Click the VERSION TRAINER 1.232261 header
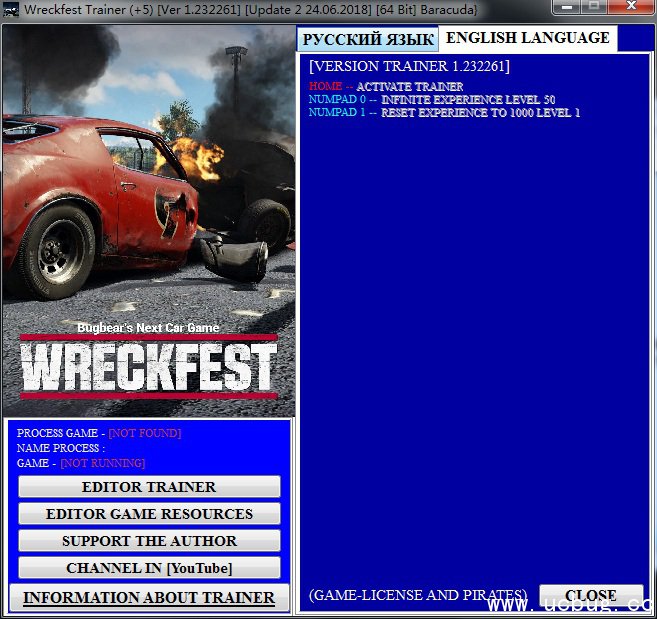This screenshot has height=619, width=657. [x=409, y=66]
